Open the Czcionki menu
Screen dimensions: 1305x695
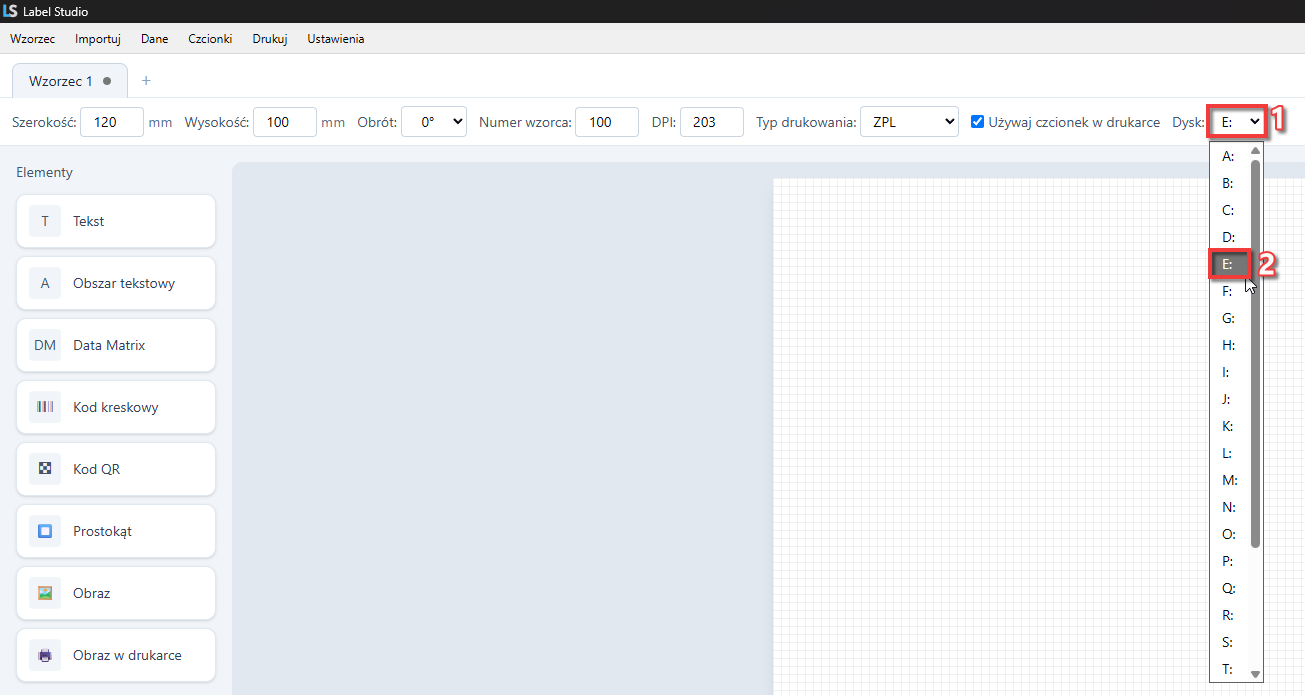[x=210, y=39]
